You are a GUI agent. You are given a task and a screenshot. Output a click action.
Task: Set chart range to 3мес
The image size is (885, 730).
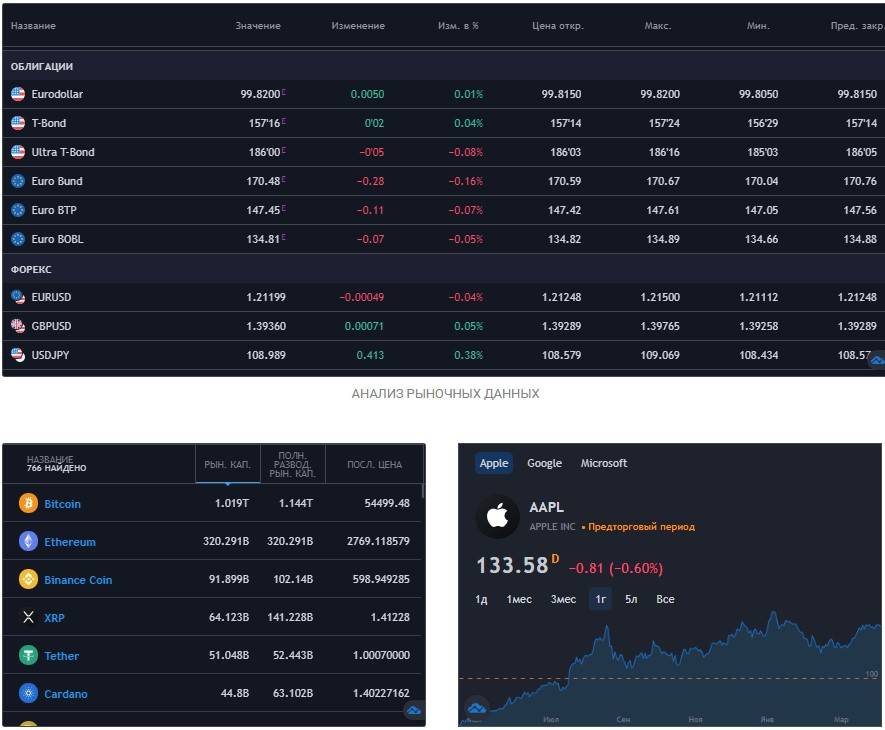563,599
